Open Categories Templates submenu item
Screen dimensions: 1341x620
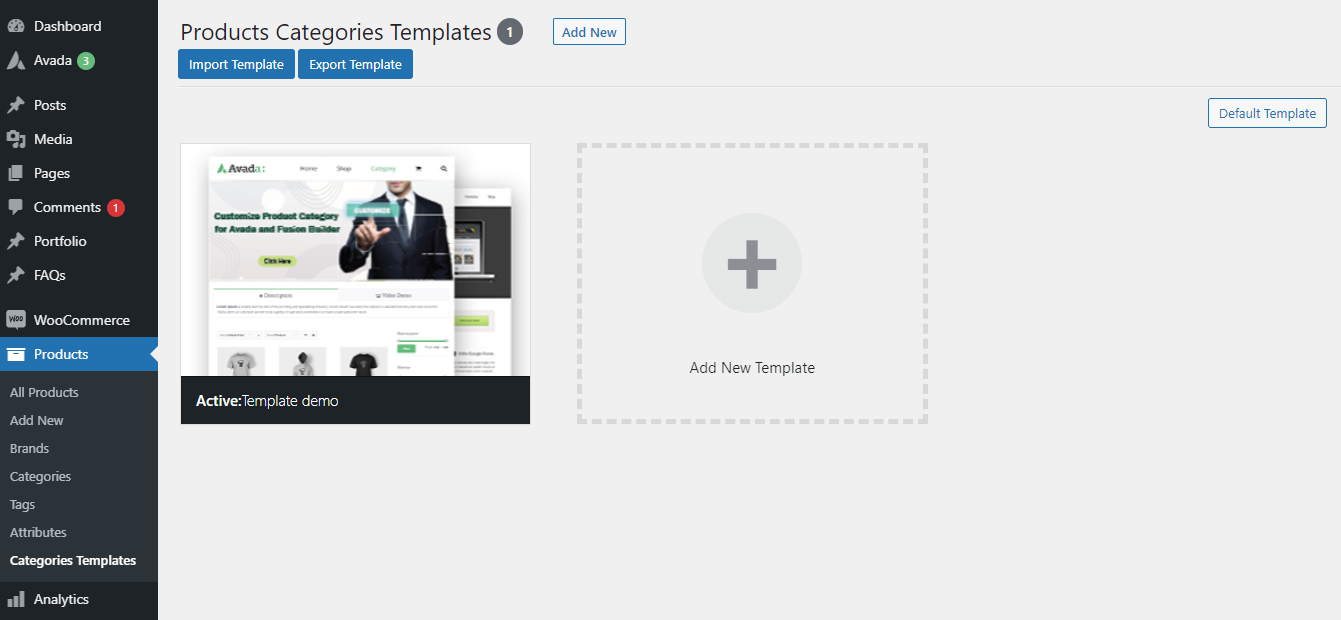pyautogui.click(x=73, y=560)
